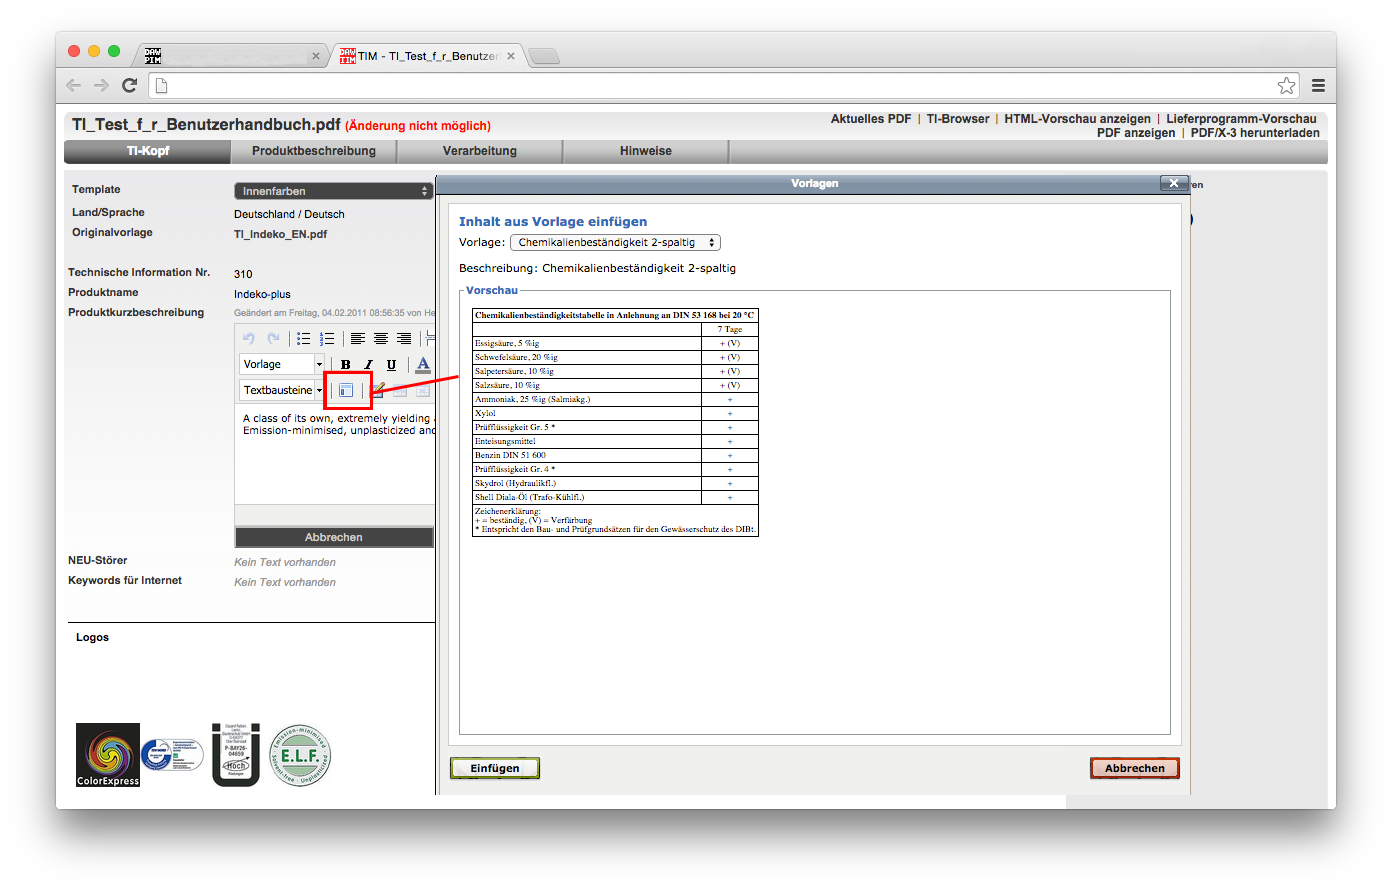Reload the page in browser
Viewport: 1392px width, 889px height.
(129, 85)
